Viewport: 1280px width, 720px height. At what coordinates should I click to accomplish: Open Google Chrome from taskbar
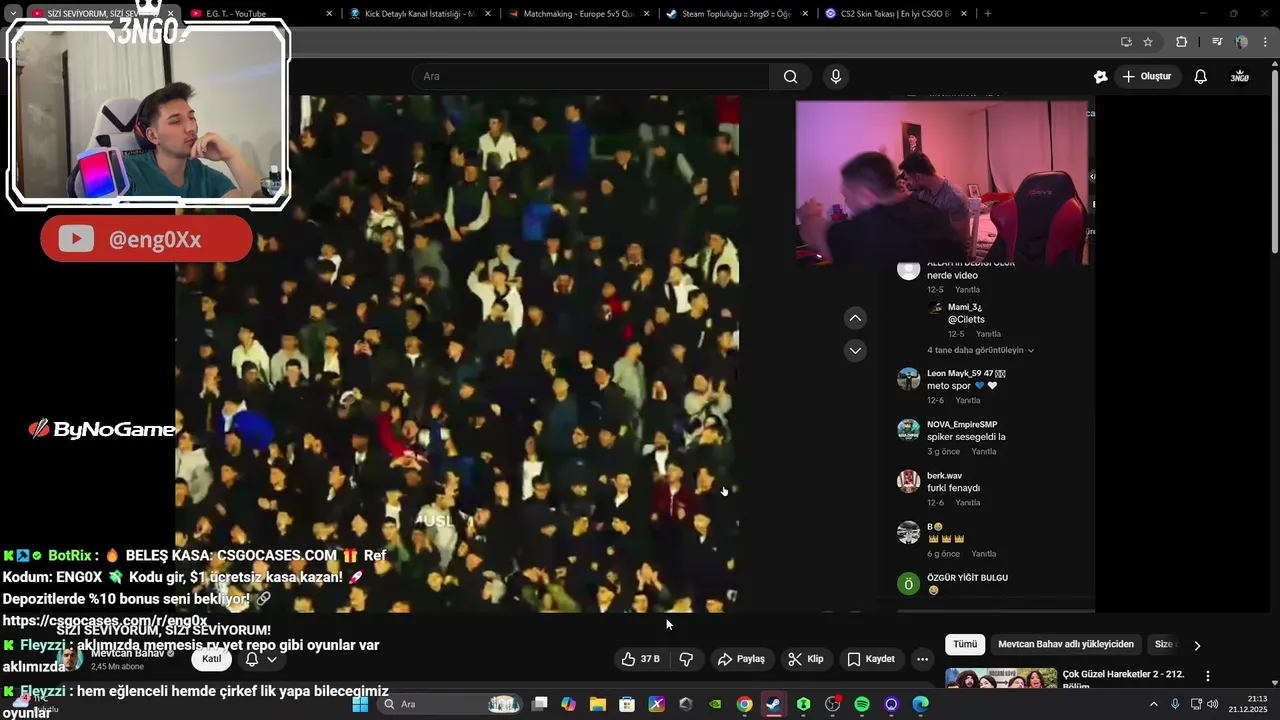click(x=745, y=704)
